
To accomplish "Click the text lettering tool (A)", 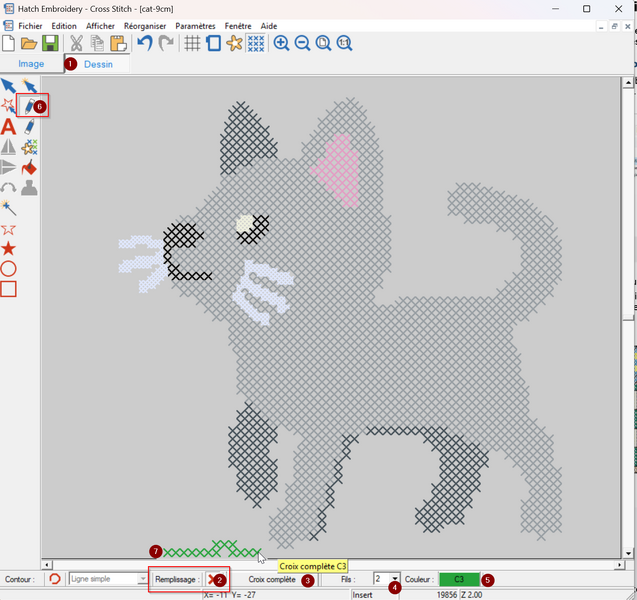I will pyautogui.click(x=8, y=126).
